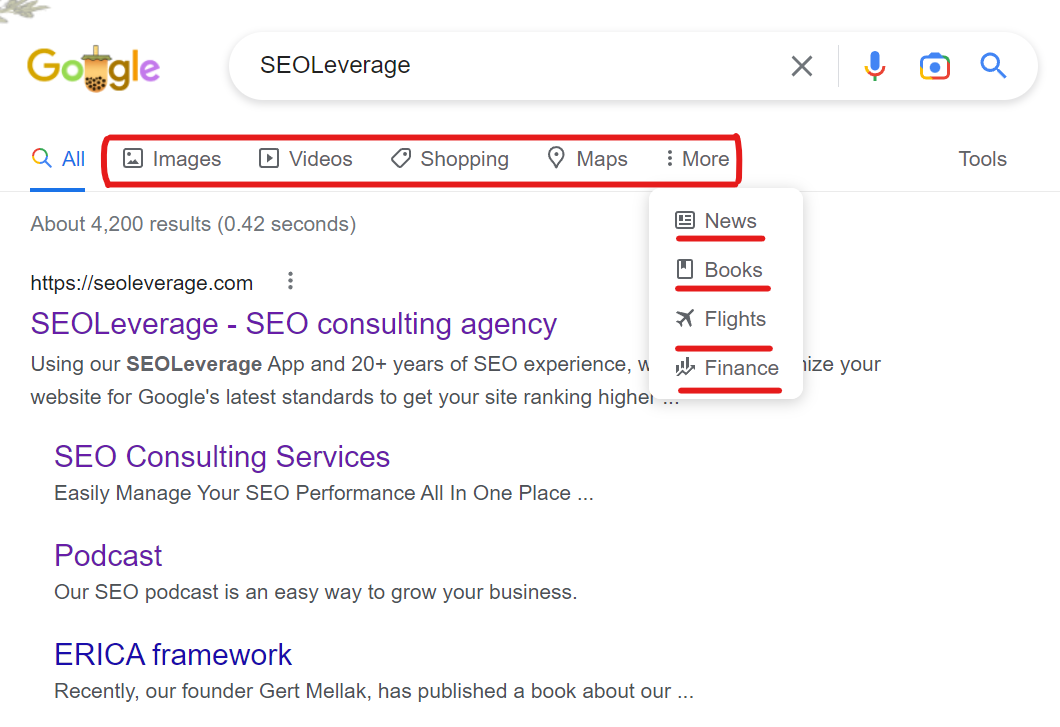Image resolution: width=1060 pixels, height=727 pixels.
Task: Switch to the Images tab
Action: [x=172, y=159]
